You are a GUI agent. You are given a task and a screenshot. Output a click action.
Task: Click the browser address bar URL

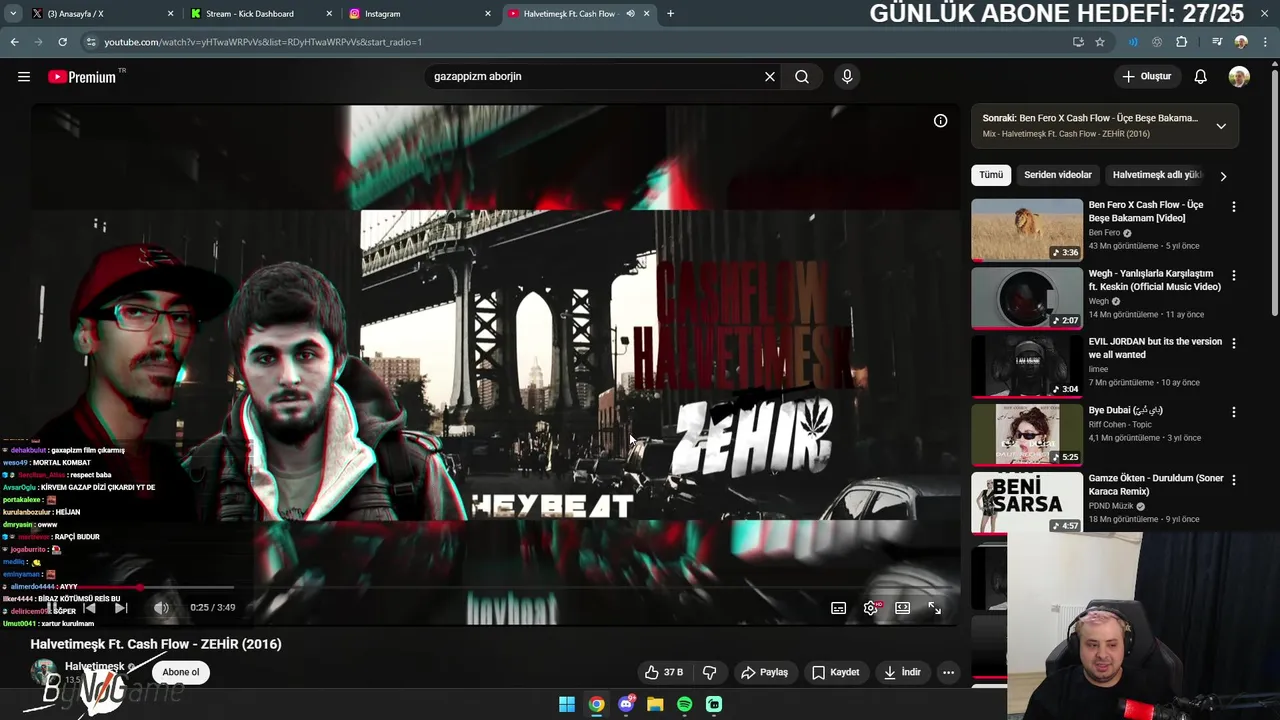point(263,42)
